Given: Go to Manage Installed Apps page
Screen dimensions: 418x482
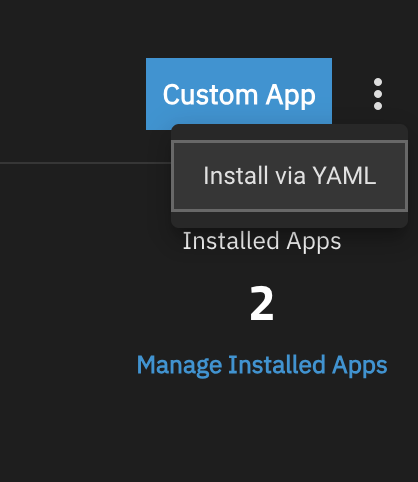Looking at the screenshot, I should point(262,365).
